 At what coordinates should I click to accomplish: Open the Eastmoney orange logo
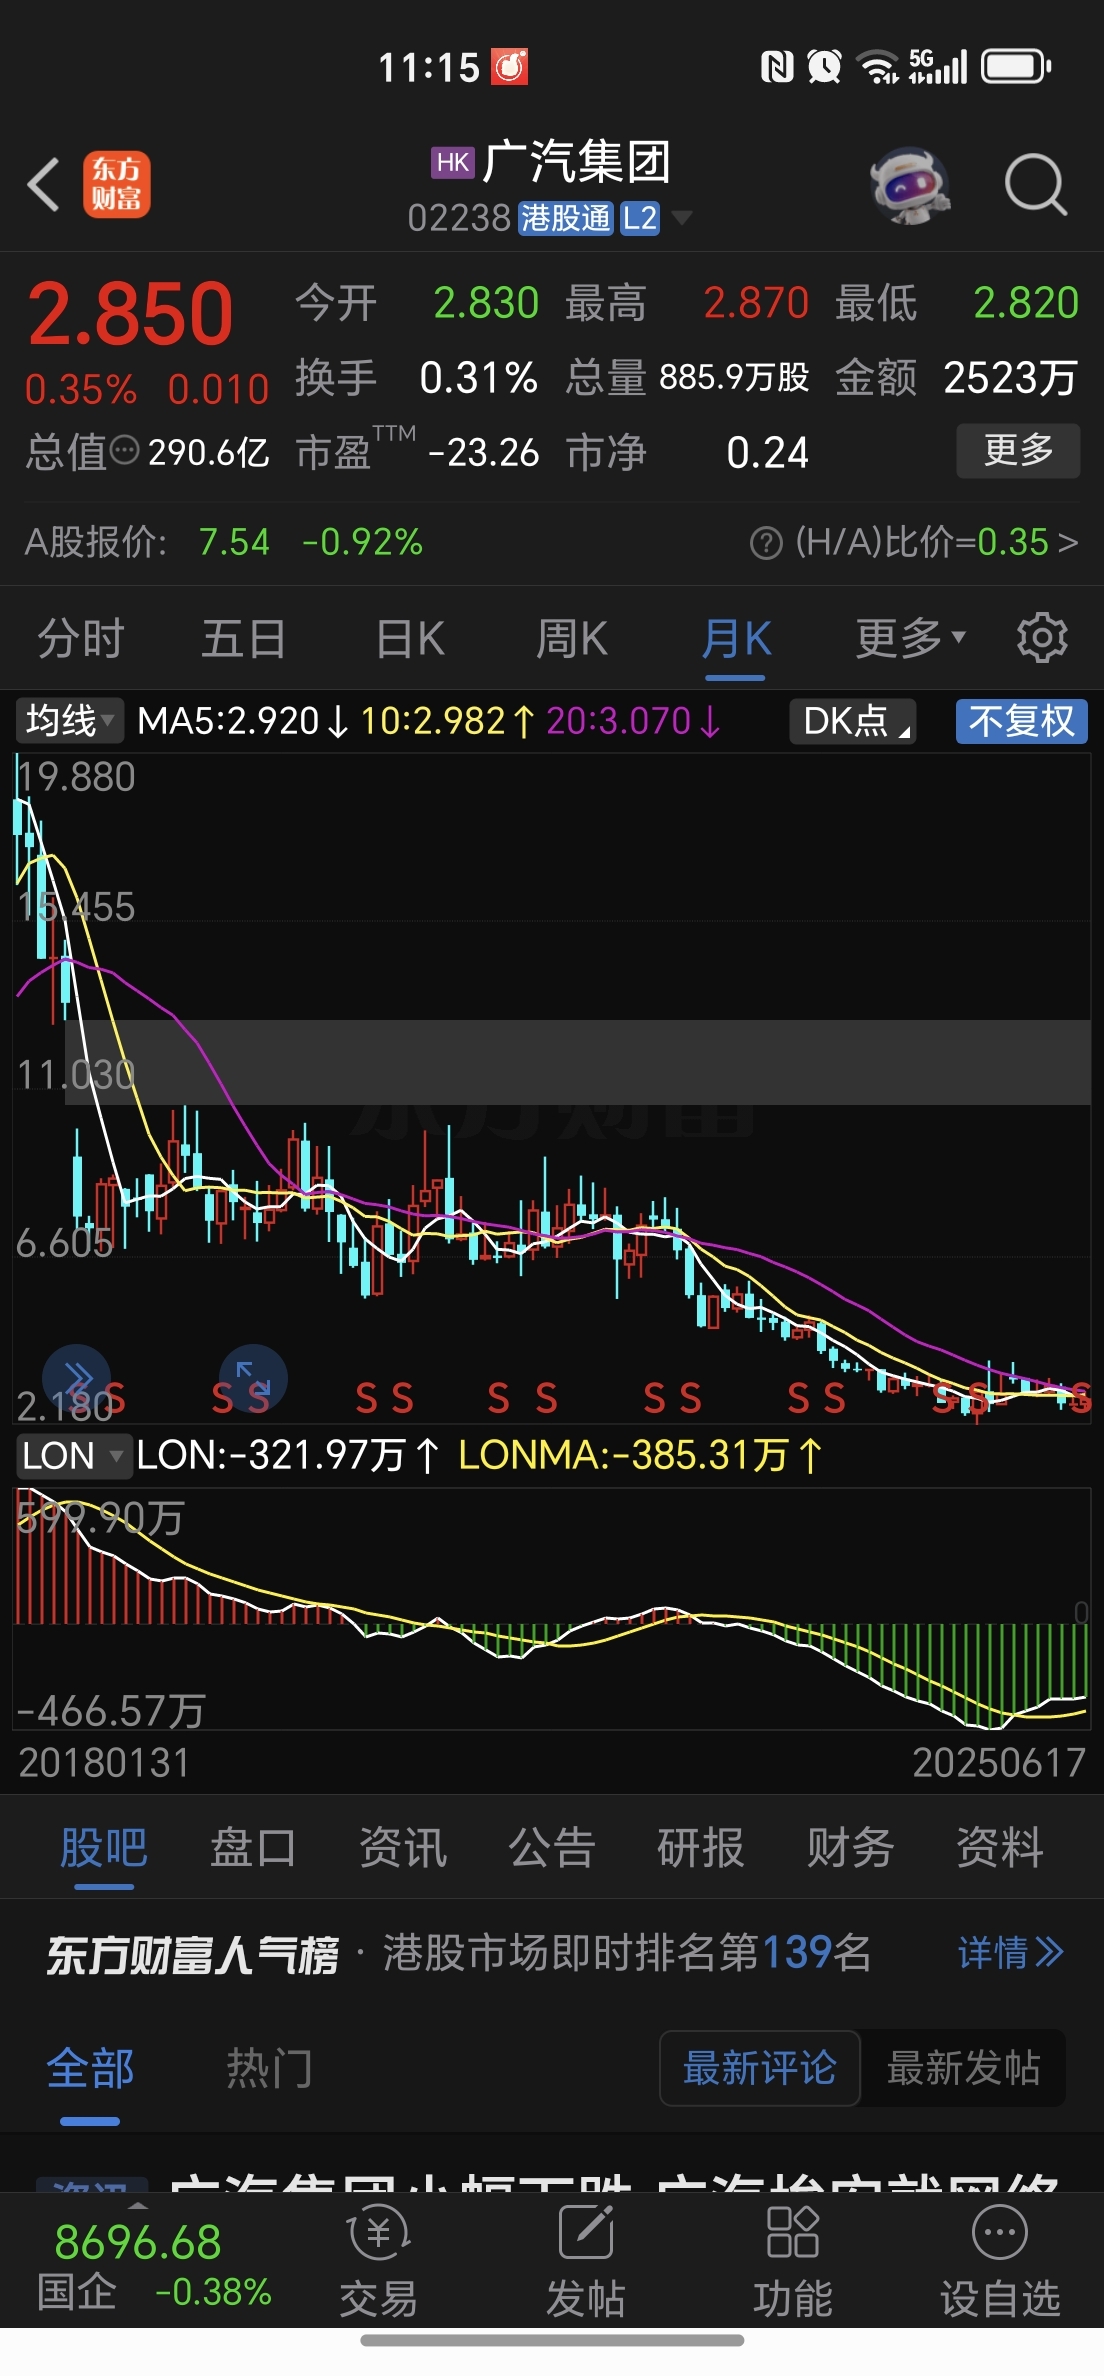click(116, 185)
